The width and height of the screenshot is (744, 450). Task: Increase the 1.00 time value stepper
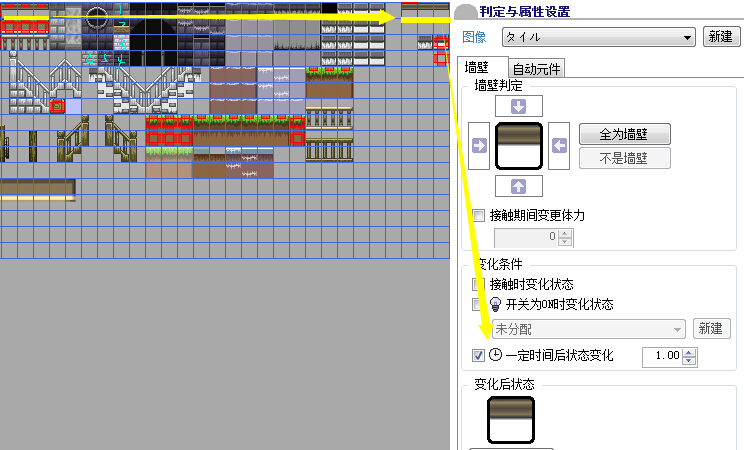point(689,352)
